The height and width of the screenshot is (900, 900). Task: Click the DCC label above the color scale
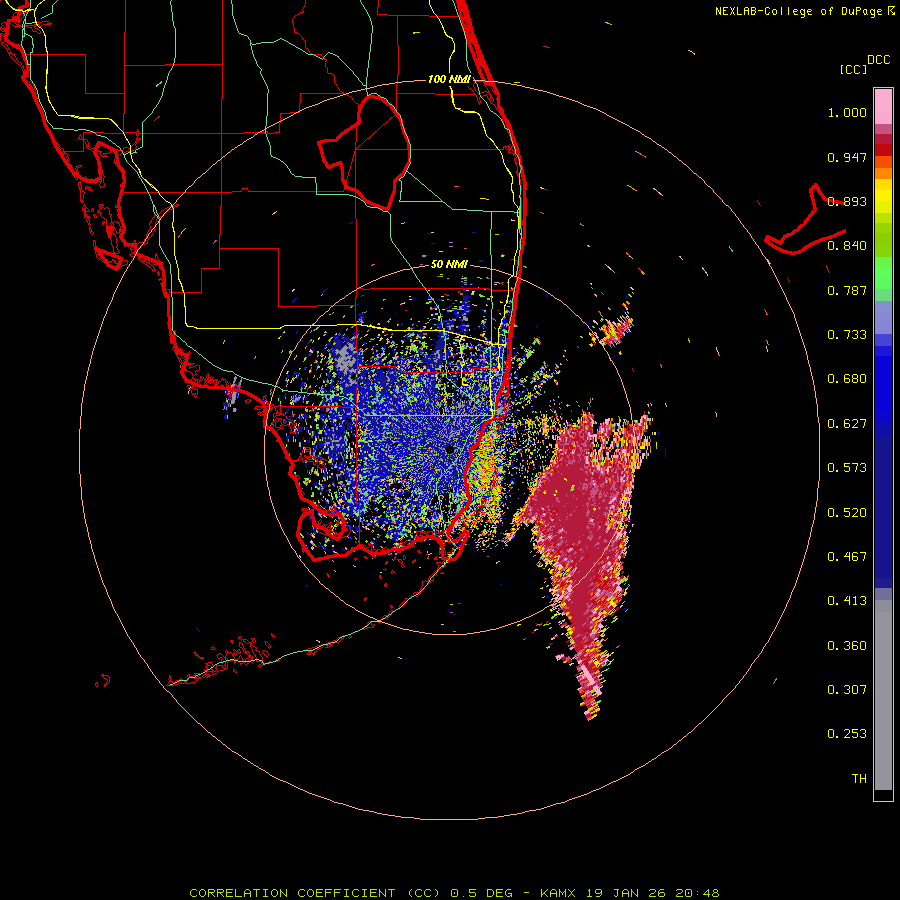coord(878,60)
